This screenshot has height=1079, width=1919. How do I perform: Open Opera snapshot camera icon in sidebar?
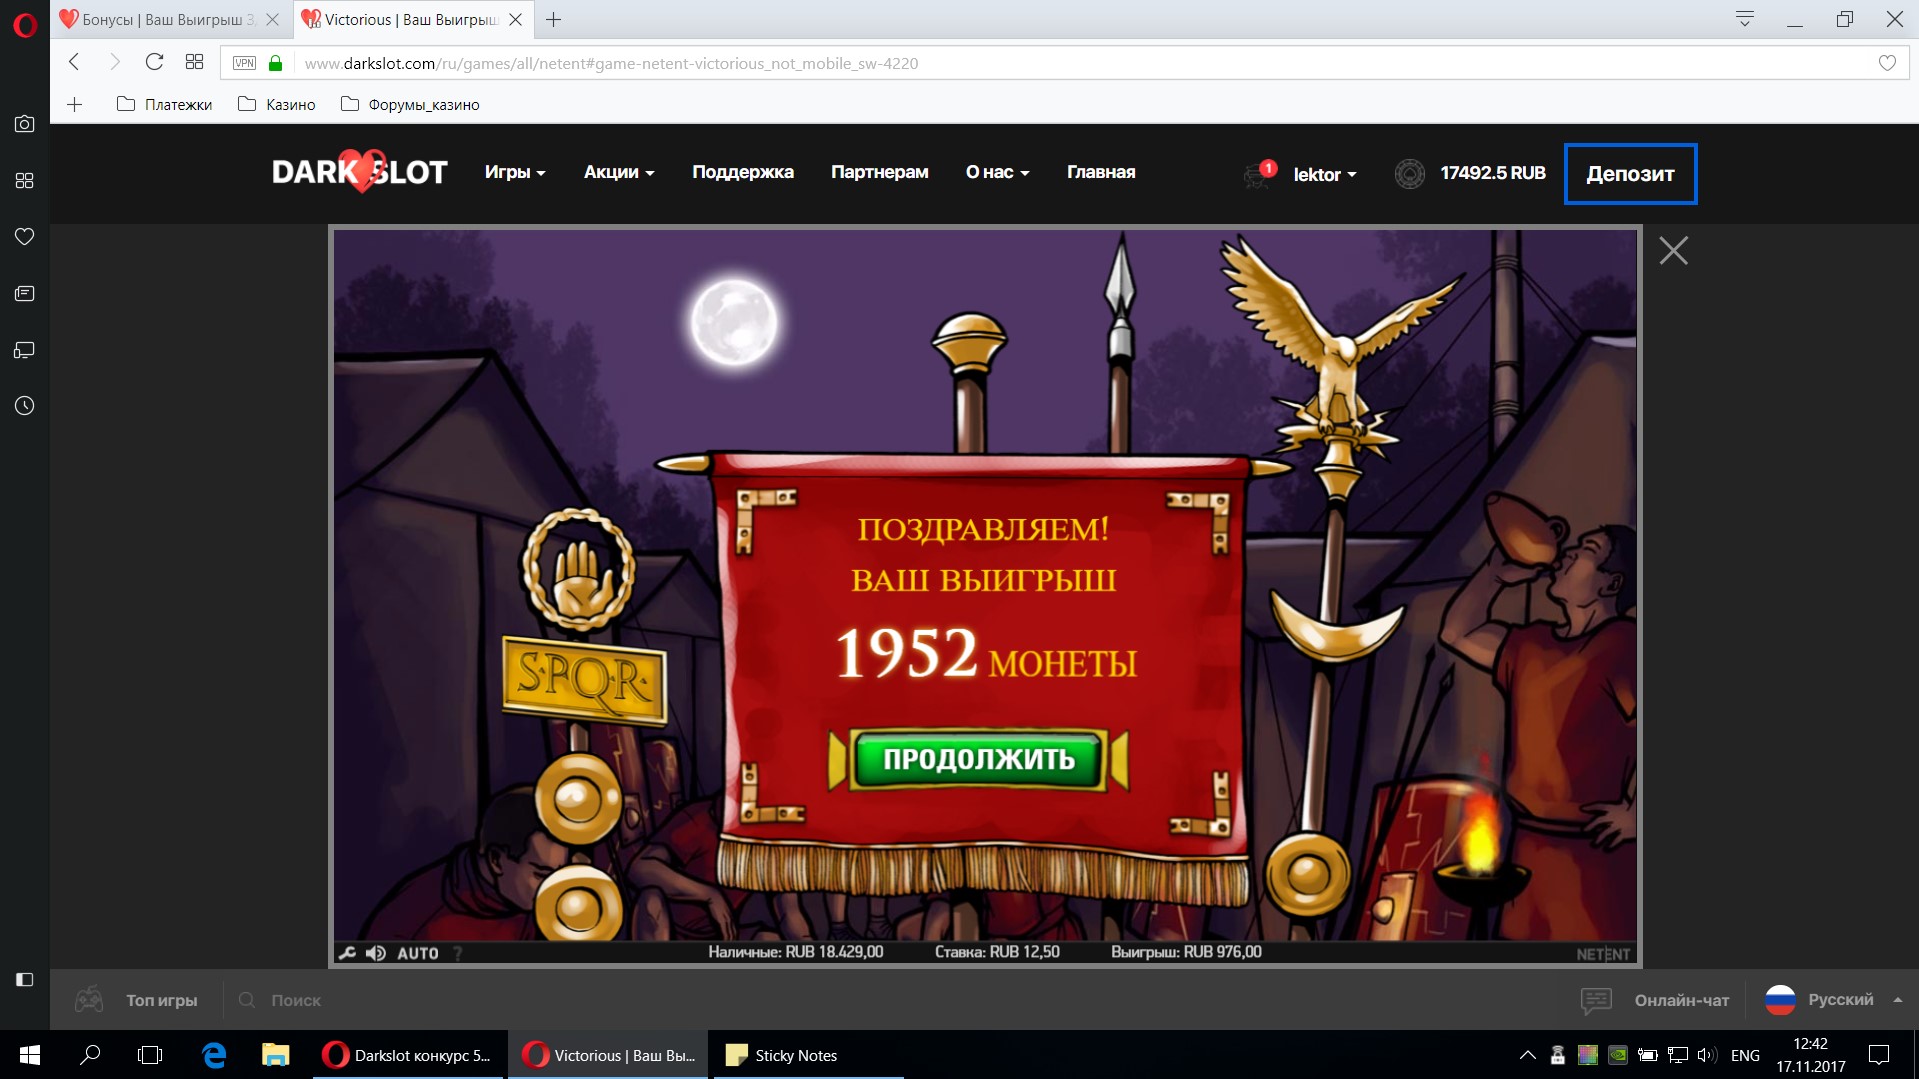coord(25,124)
